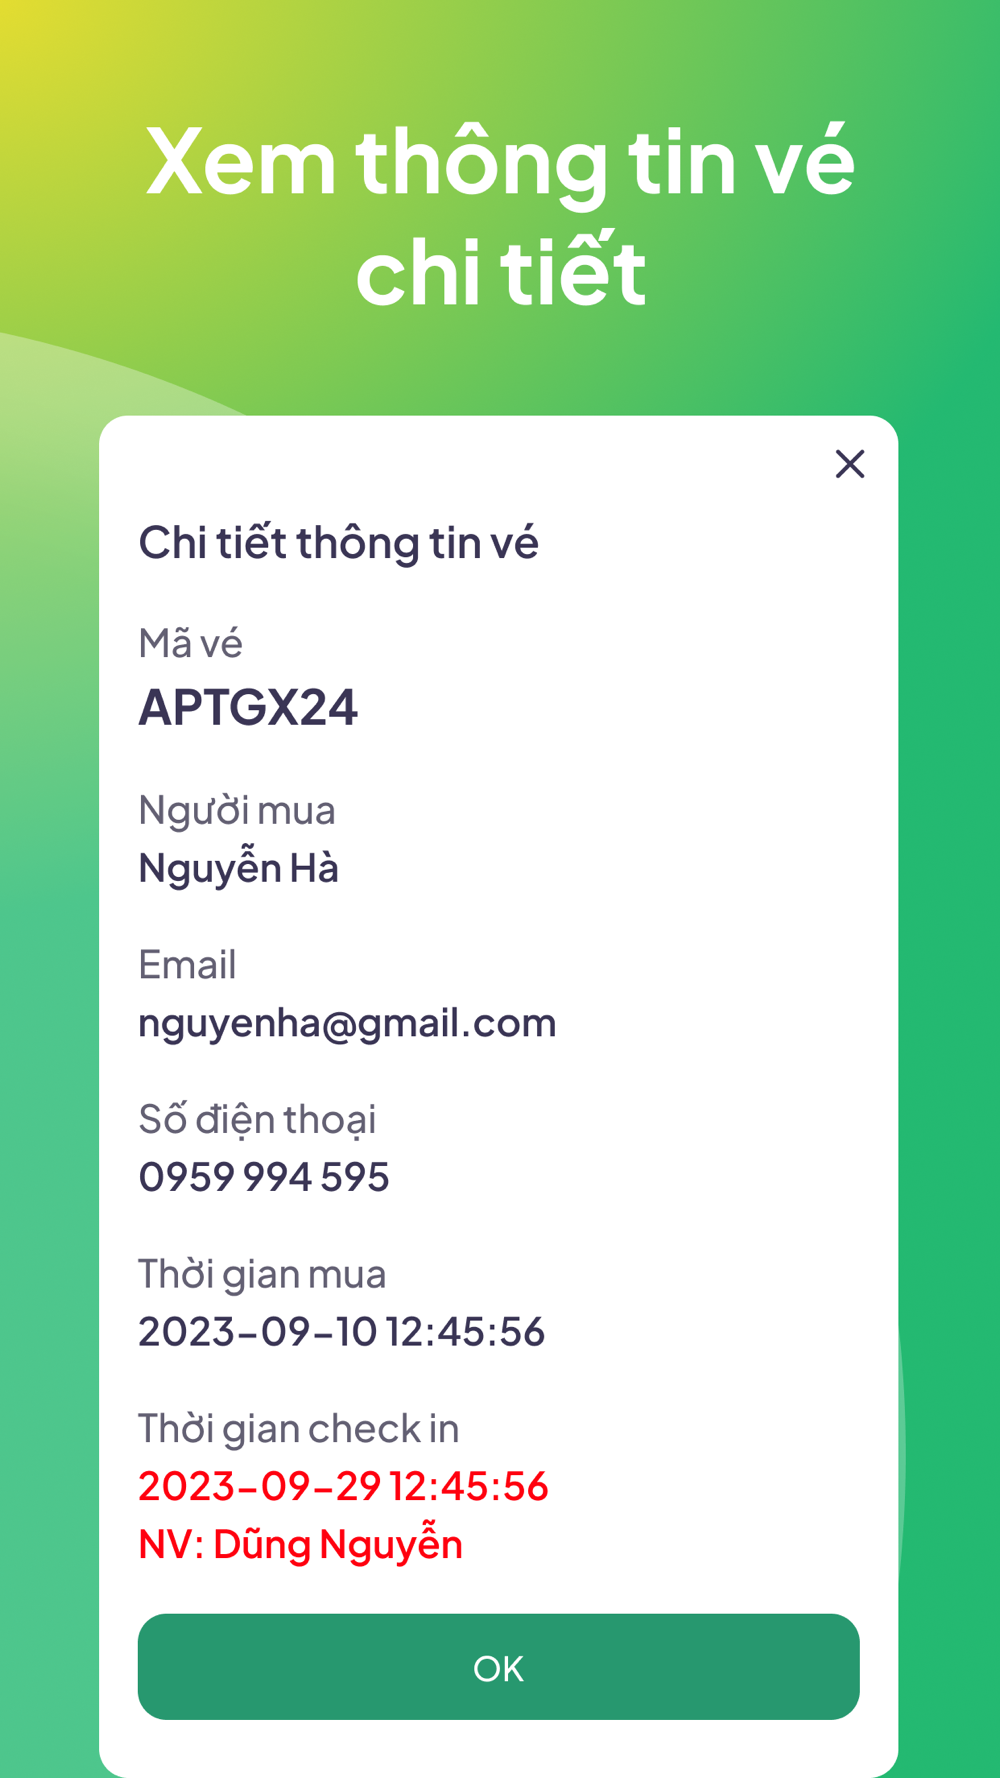The image size is (1000, 1778).
Task: Confirm with the OK button
Action: point(499,1667)
